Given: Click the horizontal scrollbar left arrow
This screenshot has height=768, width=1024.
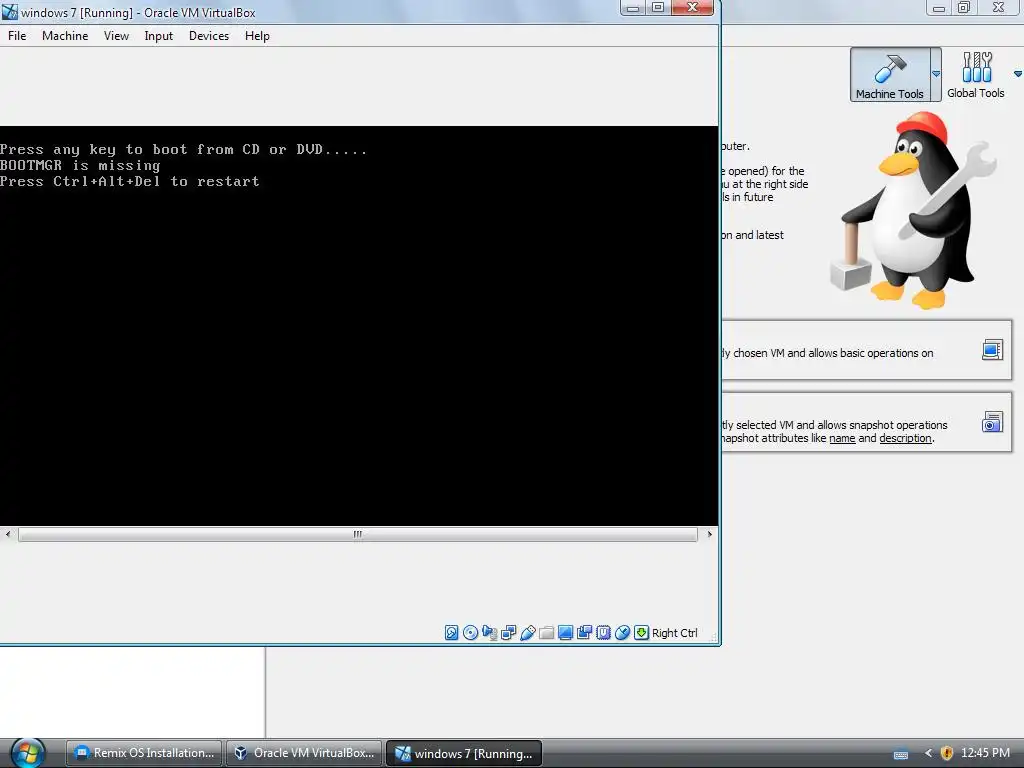Looking at the screenshot, I should [x=8, y=534].
